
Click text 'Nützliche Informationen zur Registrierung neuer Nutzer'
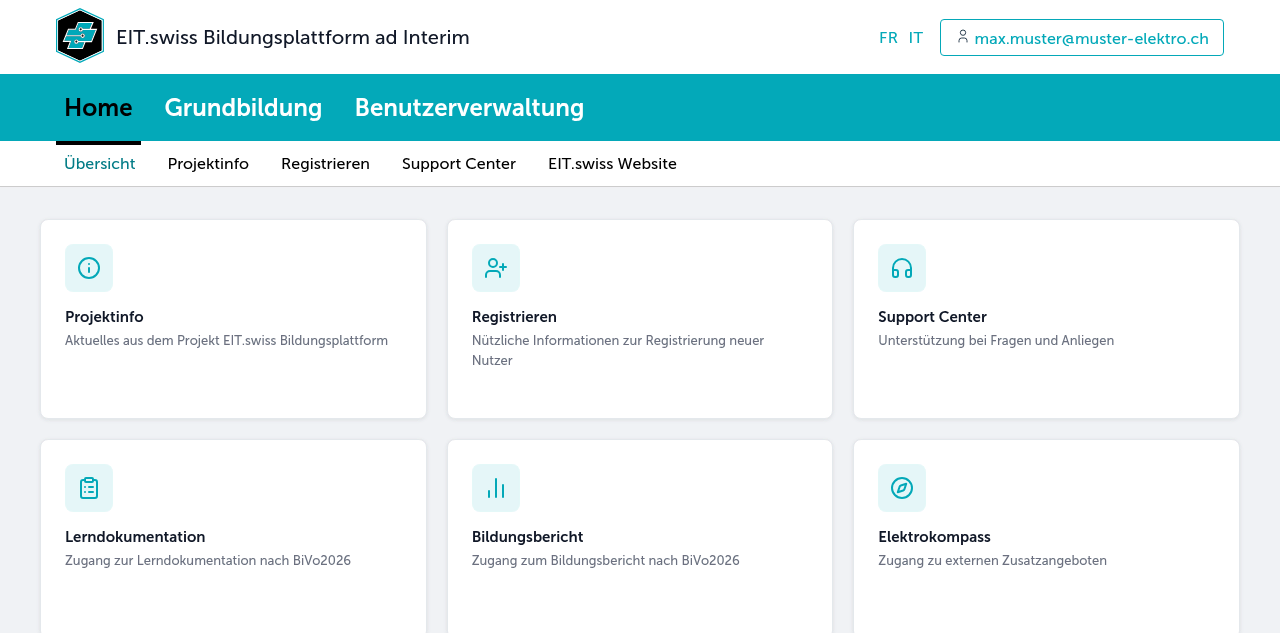click(x=618, y=351)
